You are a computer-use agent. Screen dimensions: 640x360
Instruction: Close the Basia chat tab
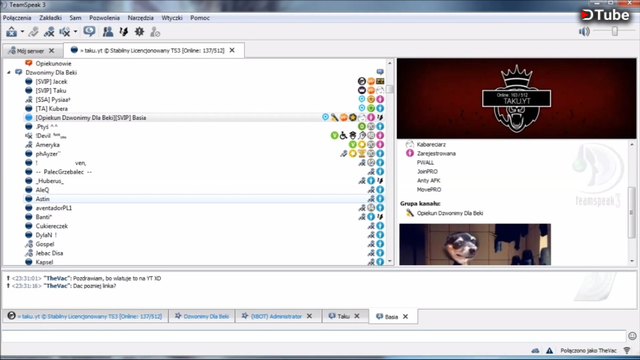point(405,316)
